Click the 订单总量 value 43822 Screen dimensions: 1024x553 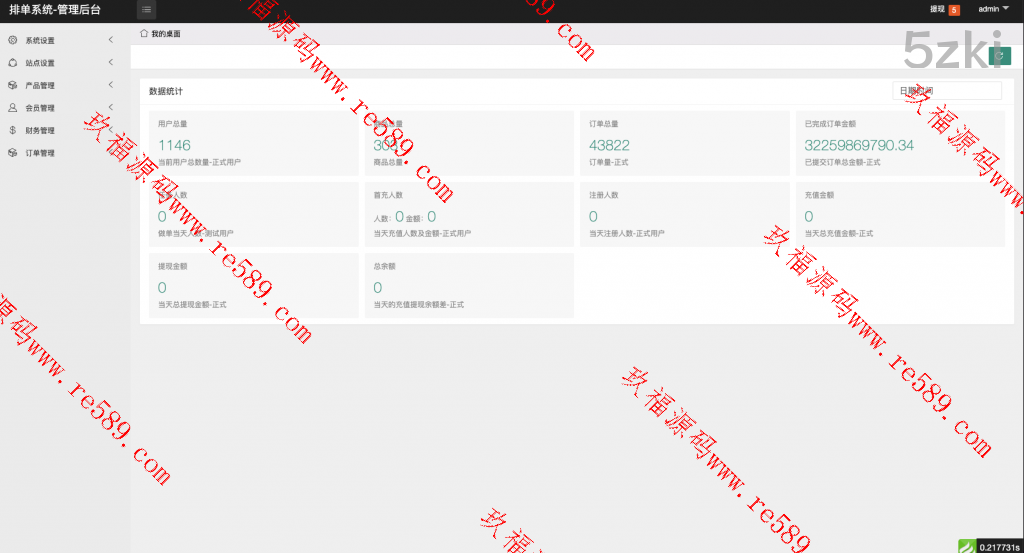(610, 146)
